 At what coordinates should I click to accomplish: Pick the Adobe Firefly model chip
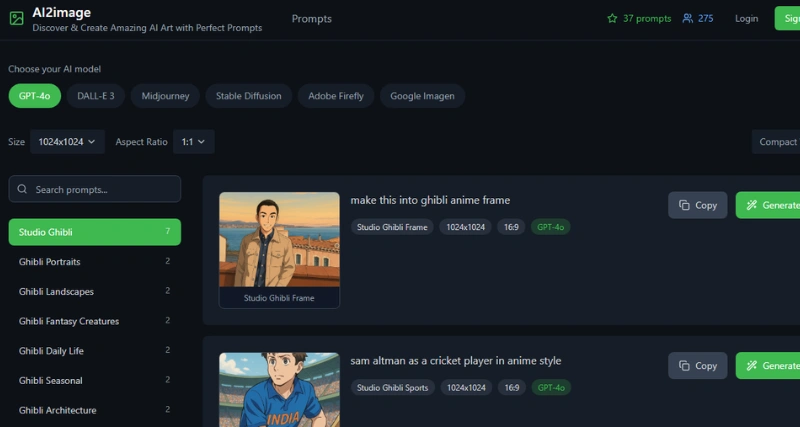(x=336, y=96)
